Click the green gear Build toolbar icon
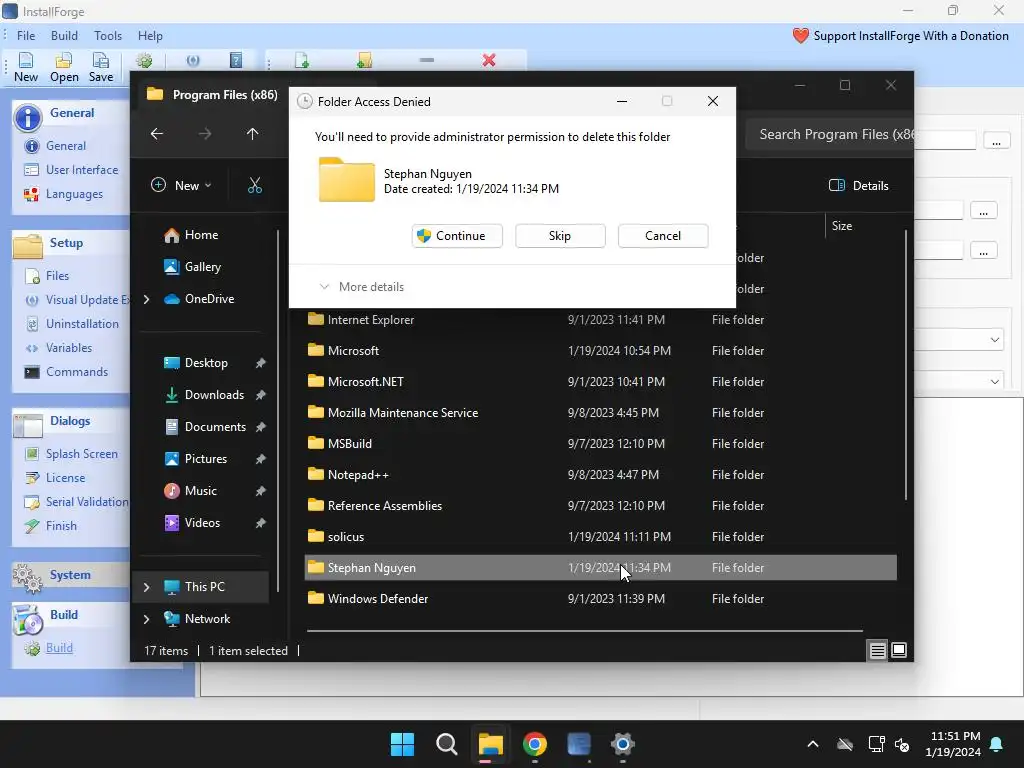 144,61
